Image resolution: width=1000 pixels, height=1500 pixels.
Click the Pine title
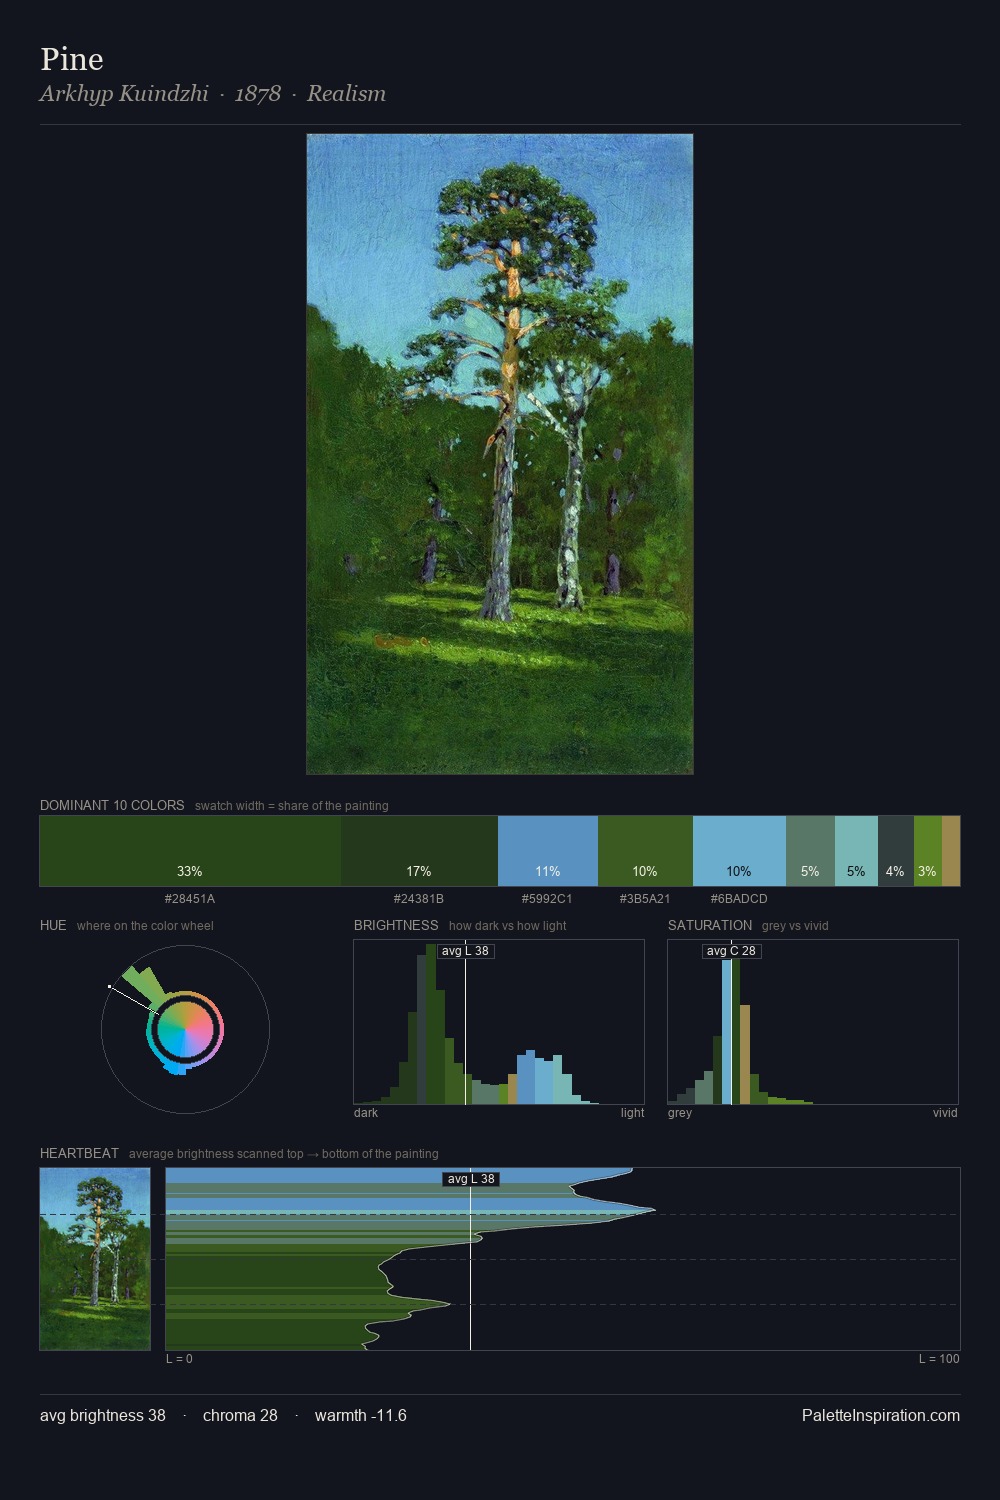tap(72, 60)
